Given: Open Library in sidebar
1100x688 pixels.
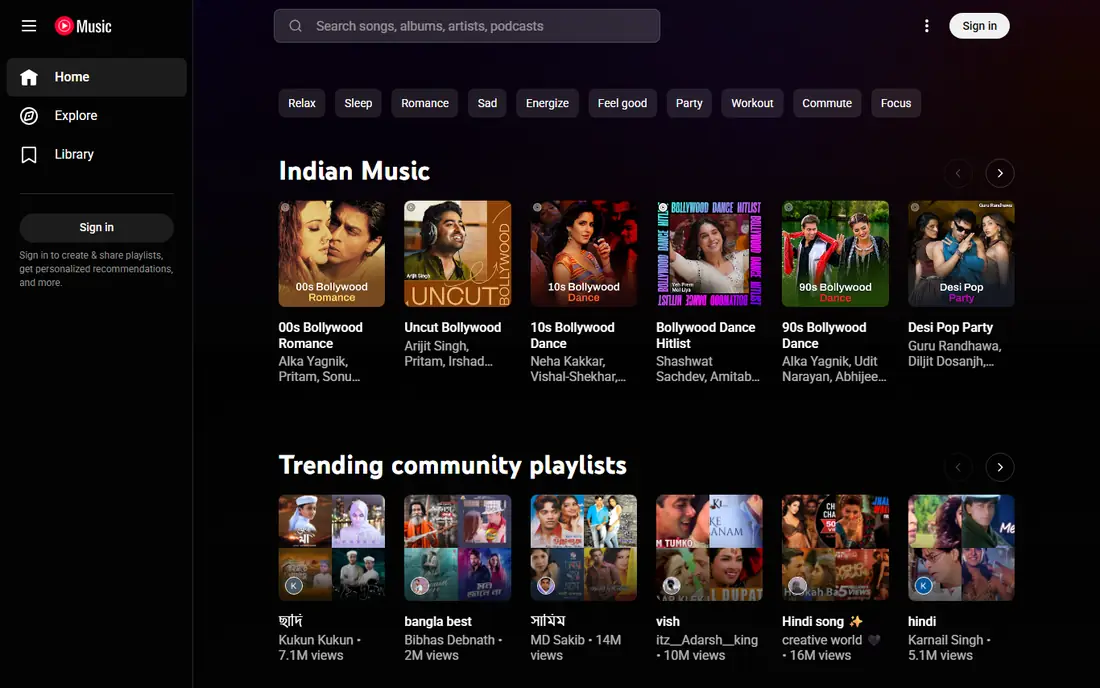Looking at the screenshot, I should 97,154.
